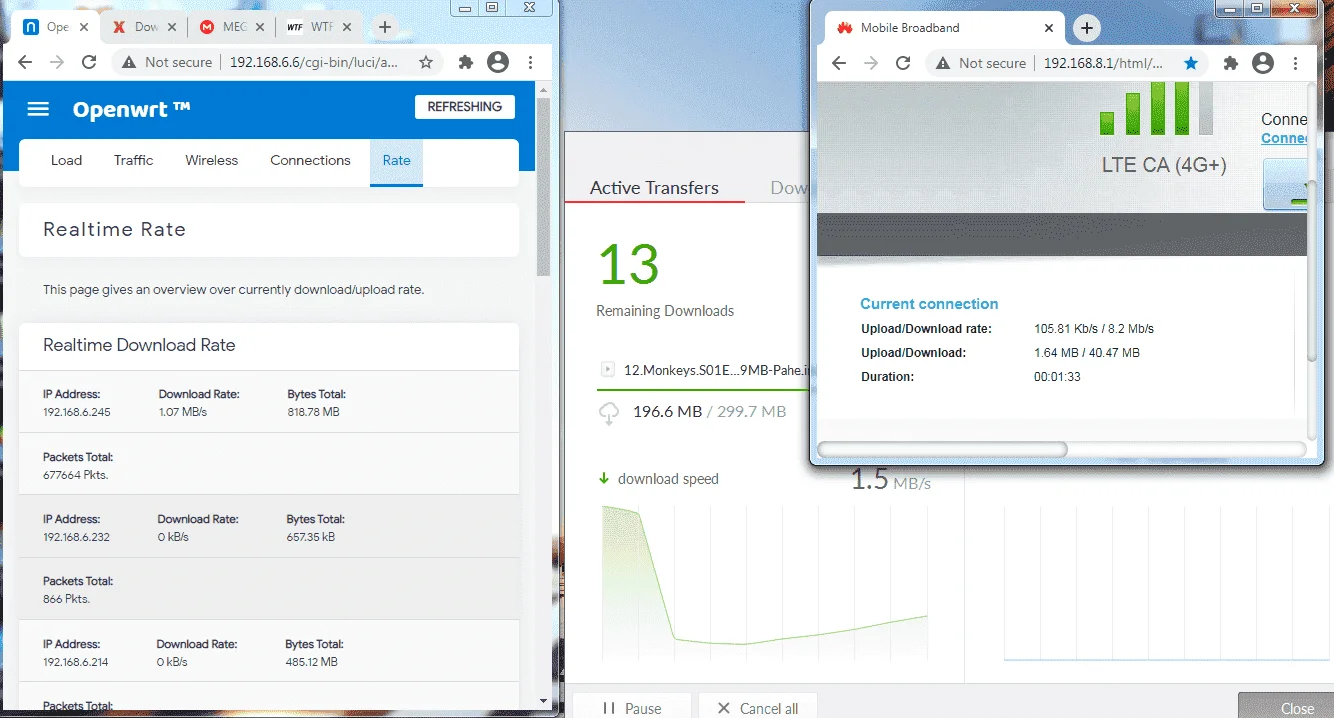This screenshot has height=718, width=1334.
Task: Click the REFRESHING button in Openwrt
Action: (x=465, y=107)
